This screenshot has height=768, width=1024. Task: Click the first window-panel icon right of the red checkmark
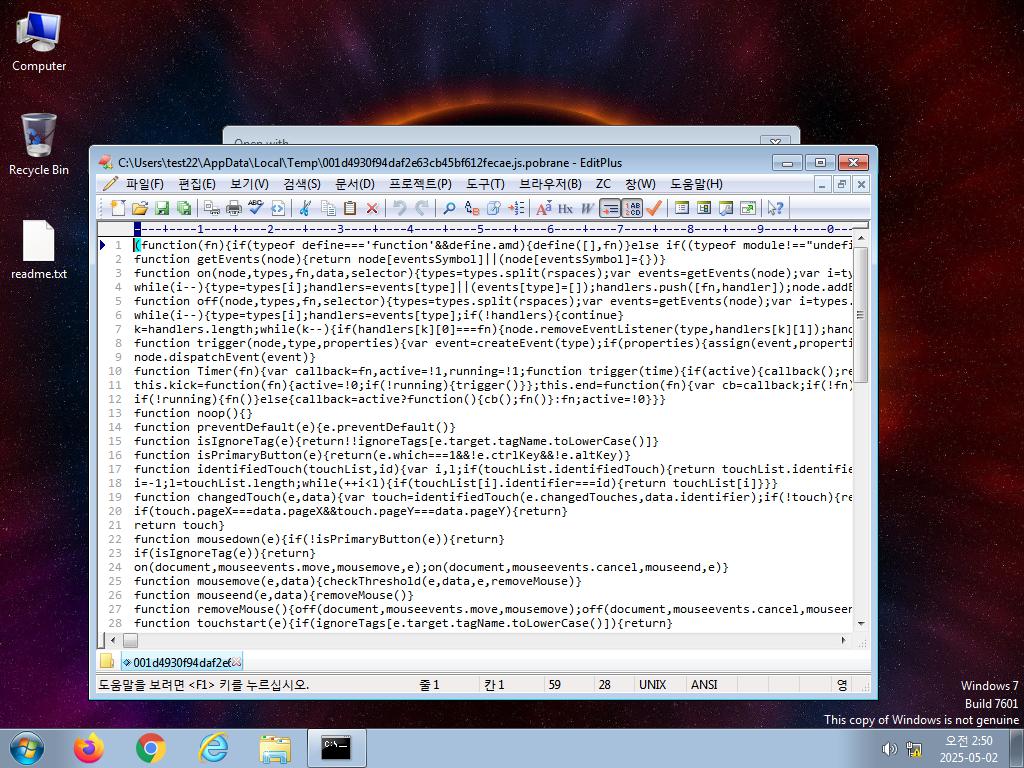click(x=682, y=208)
